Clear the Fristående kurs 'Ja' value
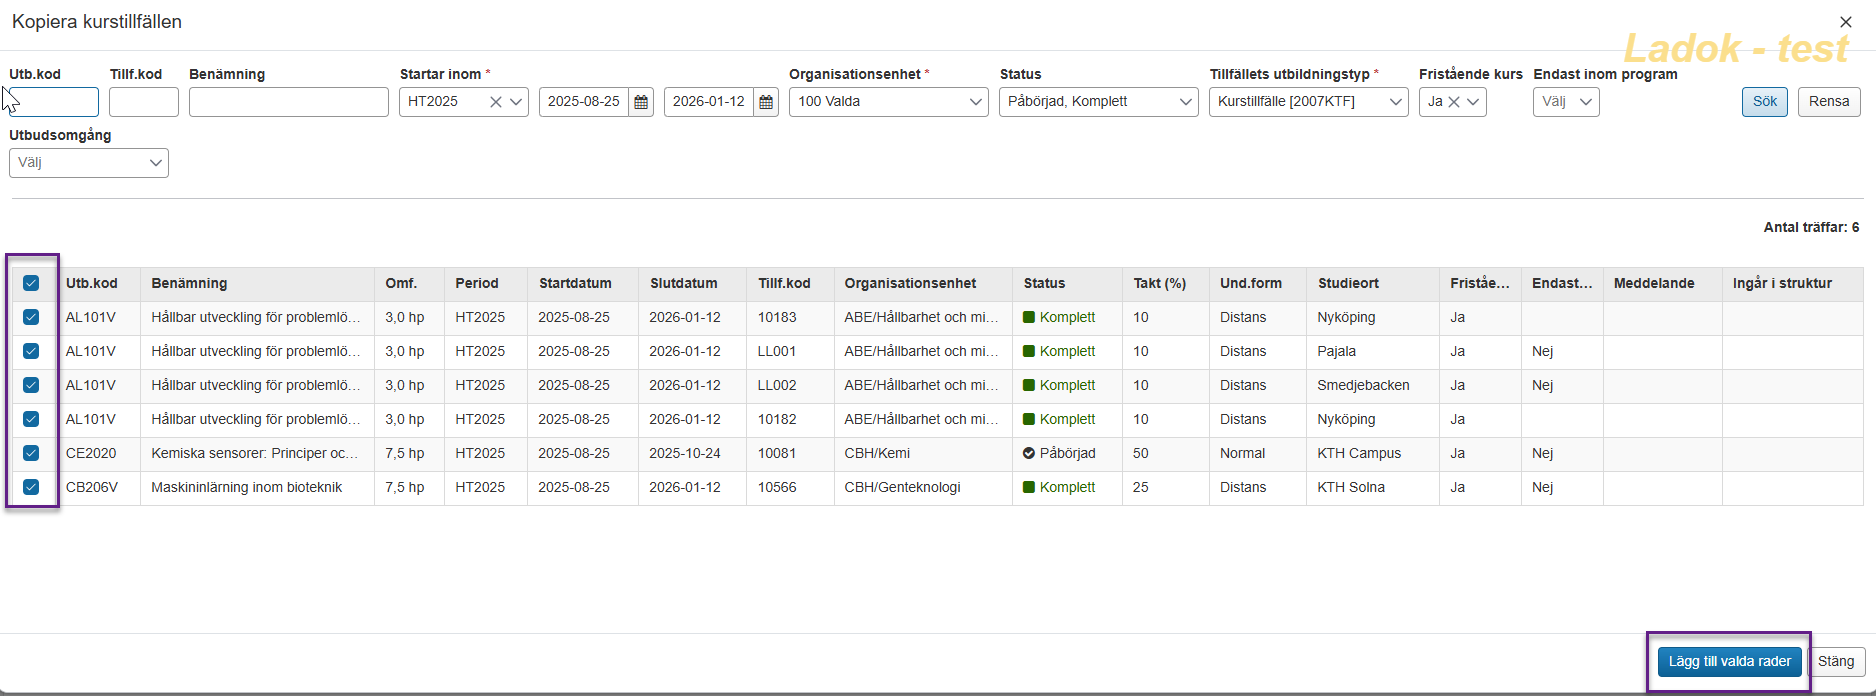The image size is (1876, 696). [1454, 102]
